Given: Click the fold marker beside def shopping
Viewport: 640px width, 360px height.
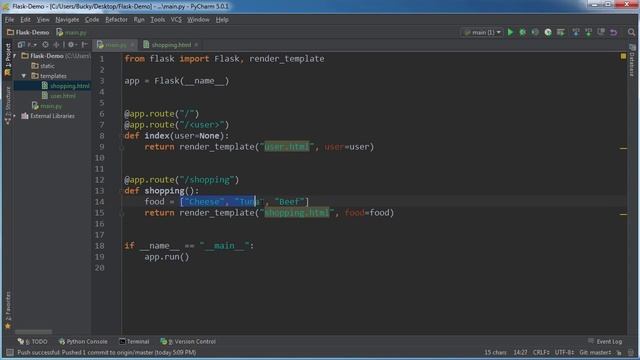Looking at the screenshot, I should coord(122,191).
